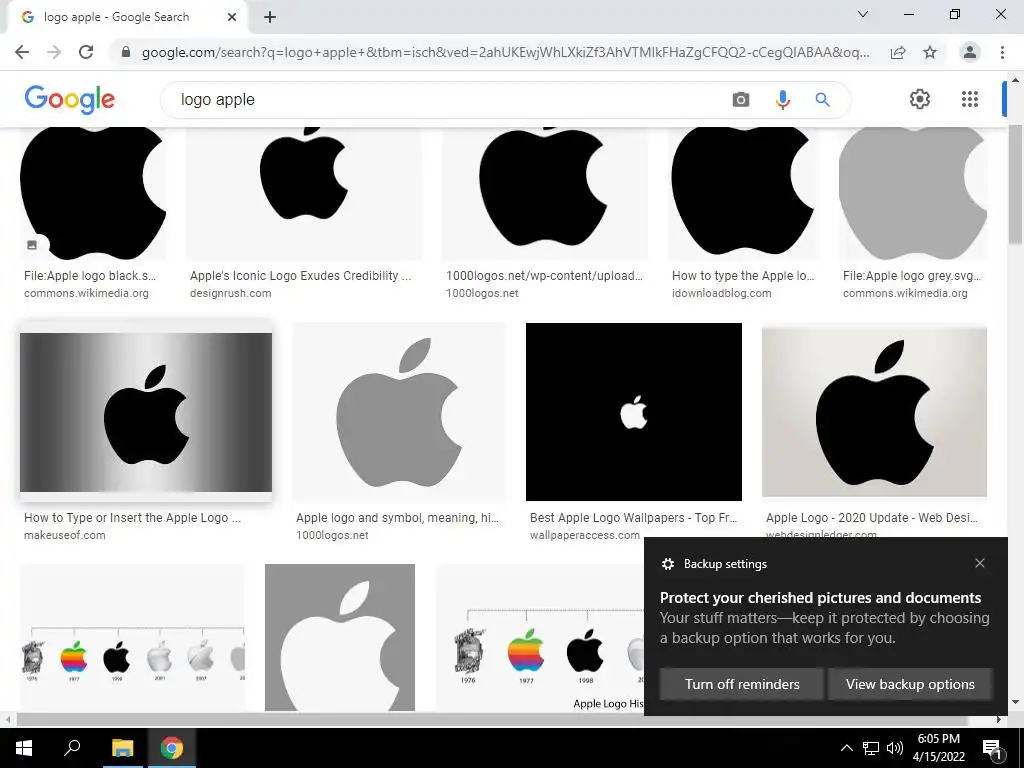Select the 'logo apple - Google Search' tab
The image size is (1024, 768).
(x=127, y=17)
